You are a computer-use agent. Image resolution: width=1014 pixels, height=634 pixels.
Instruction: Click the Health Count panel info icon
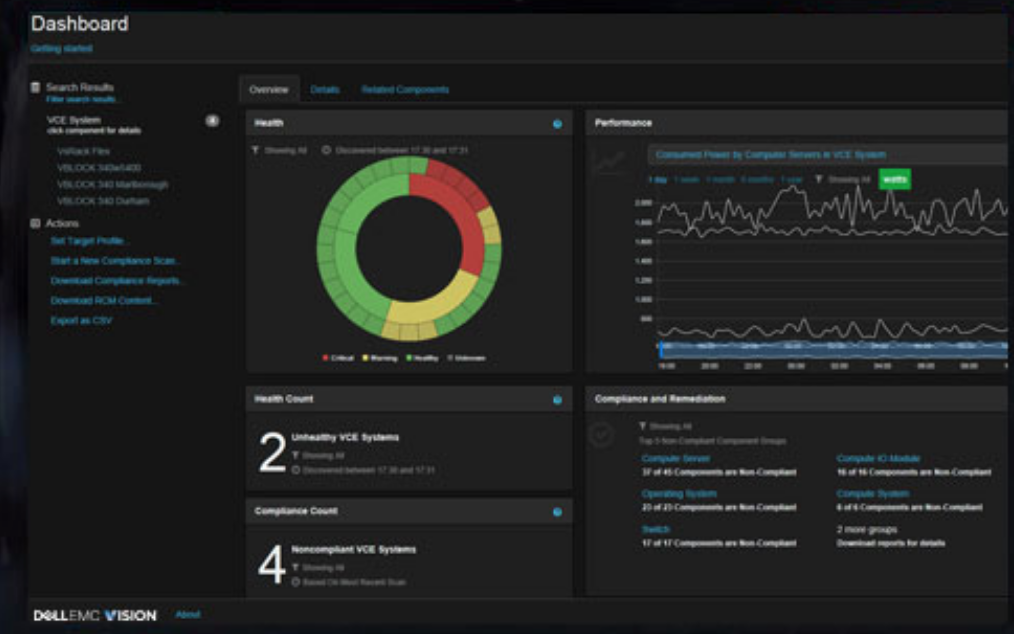[557, 400]
